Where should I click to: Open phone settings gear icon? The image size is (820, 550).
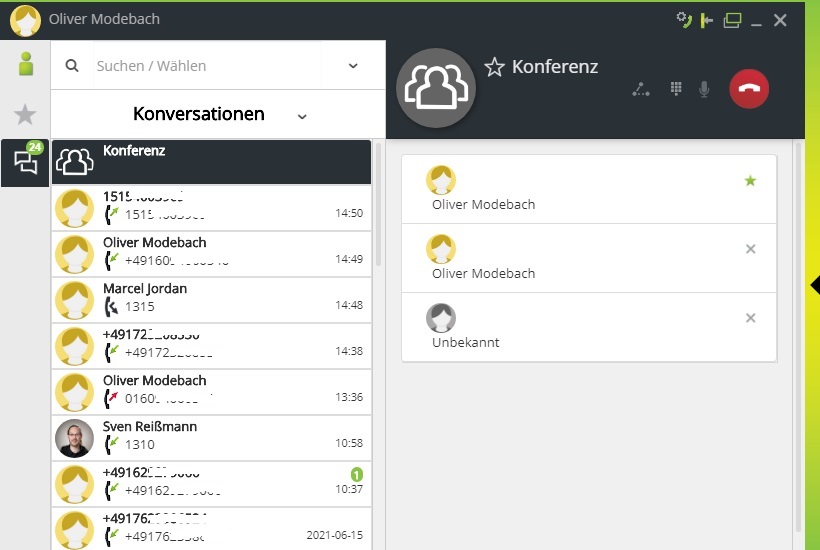click(684, 20)
